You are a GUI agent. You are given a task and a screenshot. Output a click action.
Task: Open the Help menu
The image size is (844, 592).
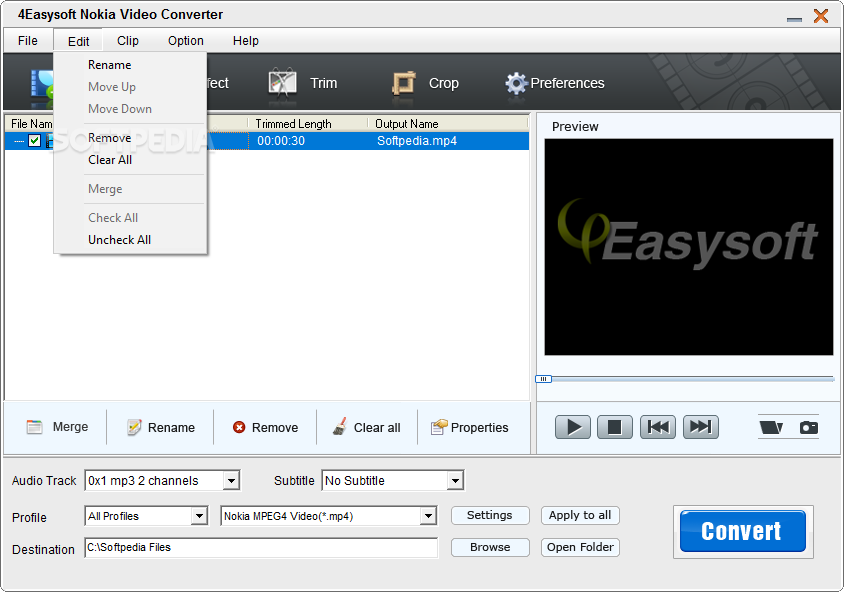(x=245, y=41)
